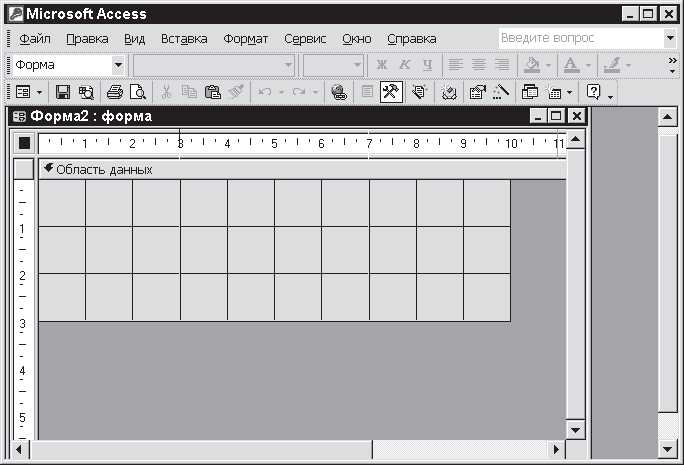Toggle the Field List panel button
The width and height of the screenshot is (684, 465).
(367, 92)
